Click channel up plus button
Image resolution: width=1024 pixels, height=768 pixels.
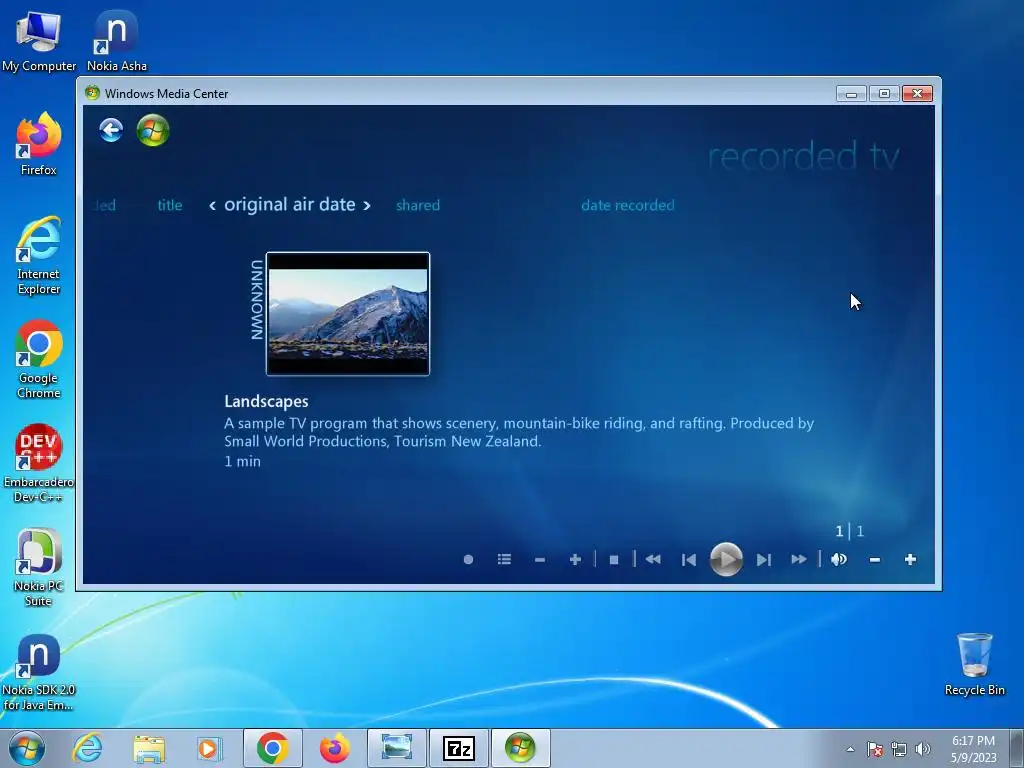click(x=575, y=560)
